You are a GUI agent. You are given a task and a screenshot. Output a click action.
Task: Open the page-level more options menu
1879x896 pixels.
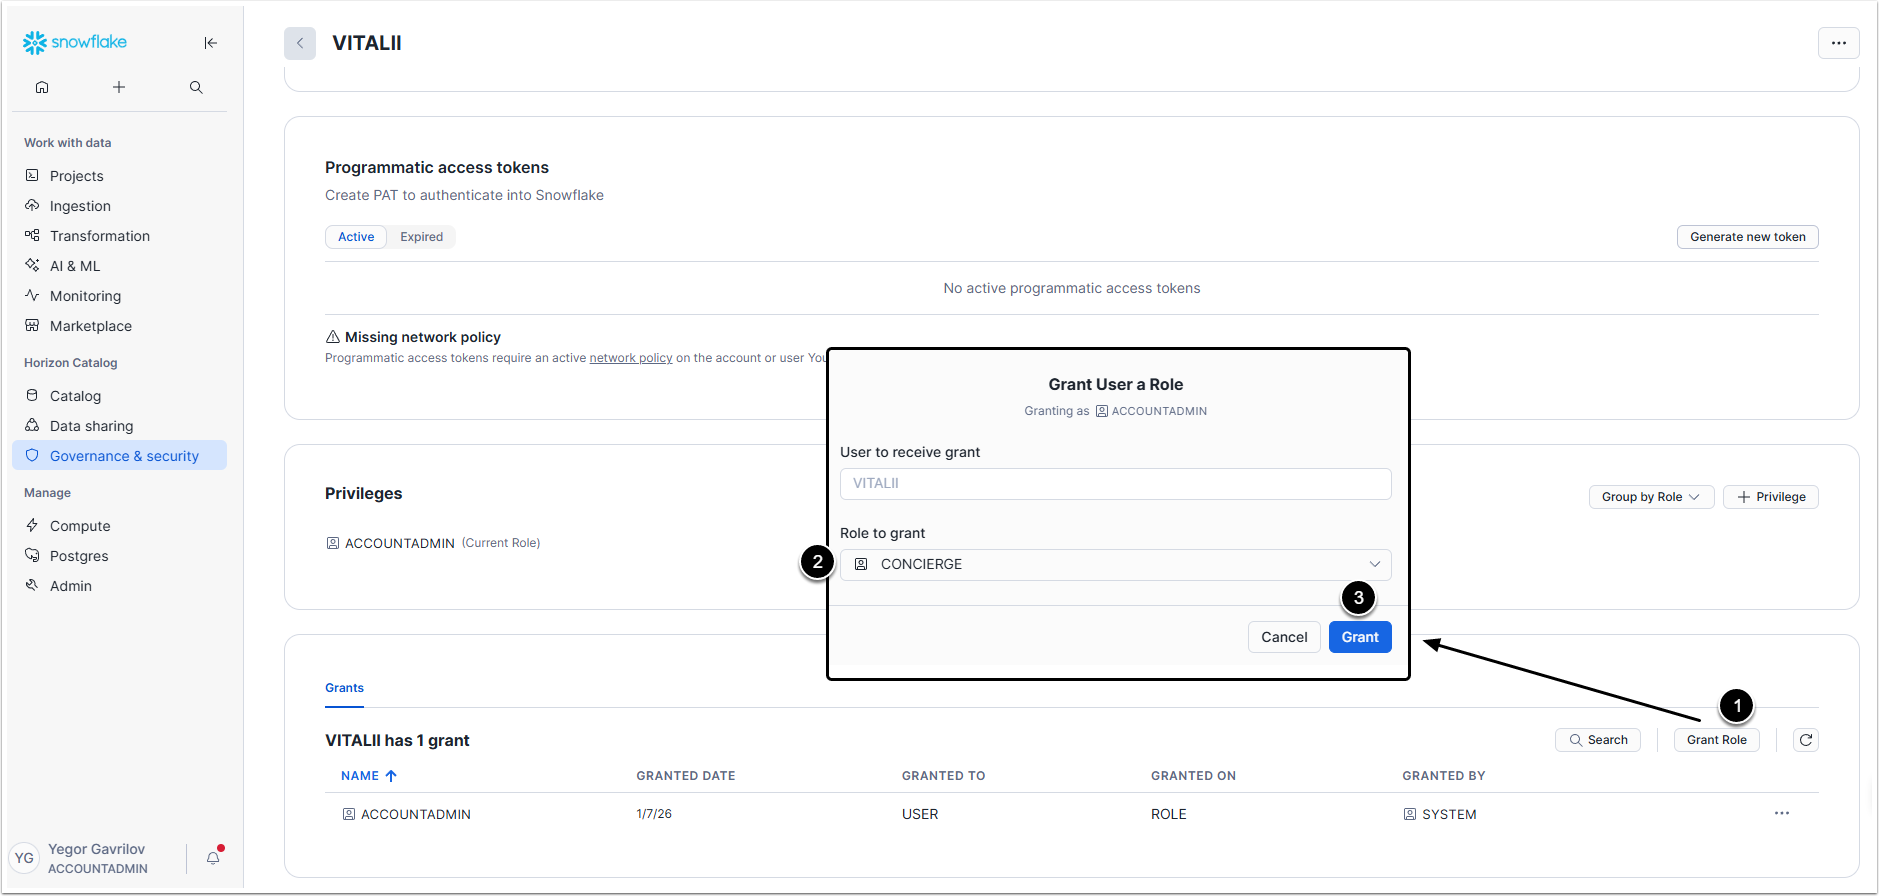[1838, 43]
